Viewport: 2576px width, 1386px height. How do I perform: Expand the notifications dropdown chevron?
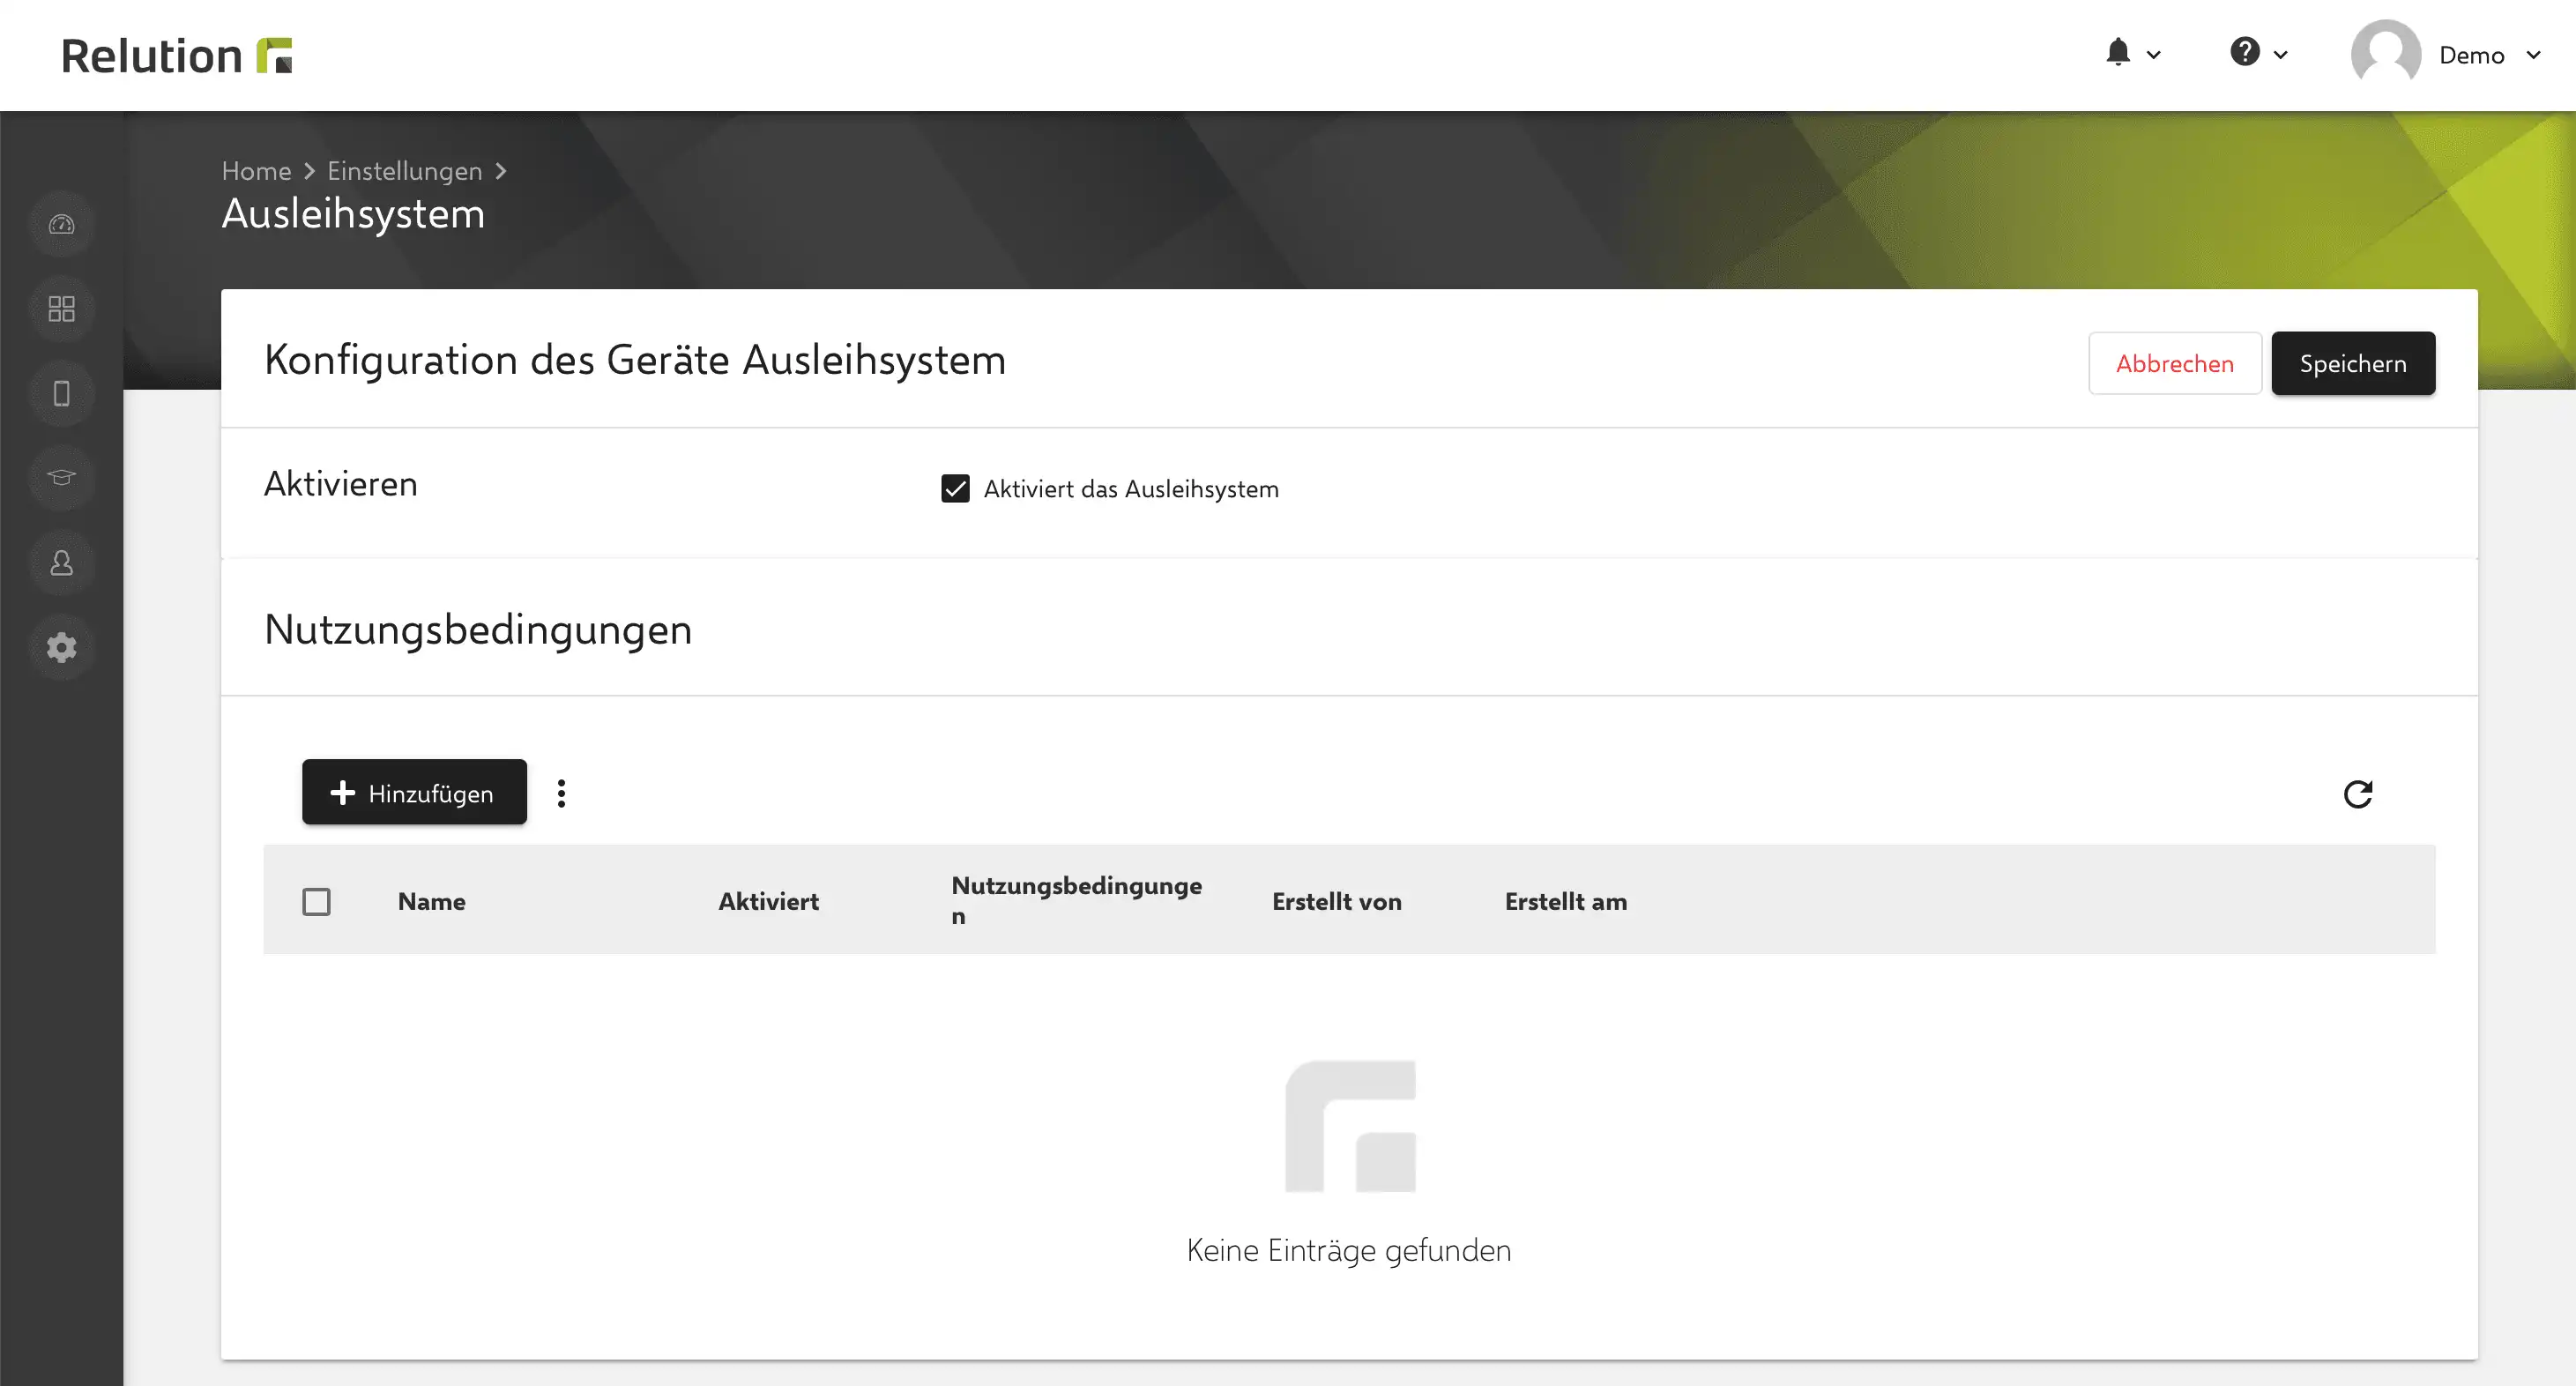[2154, 55]
